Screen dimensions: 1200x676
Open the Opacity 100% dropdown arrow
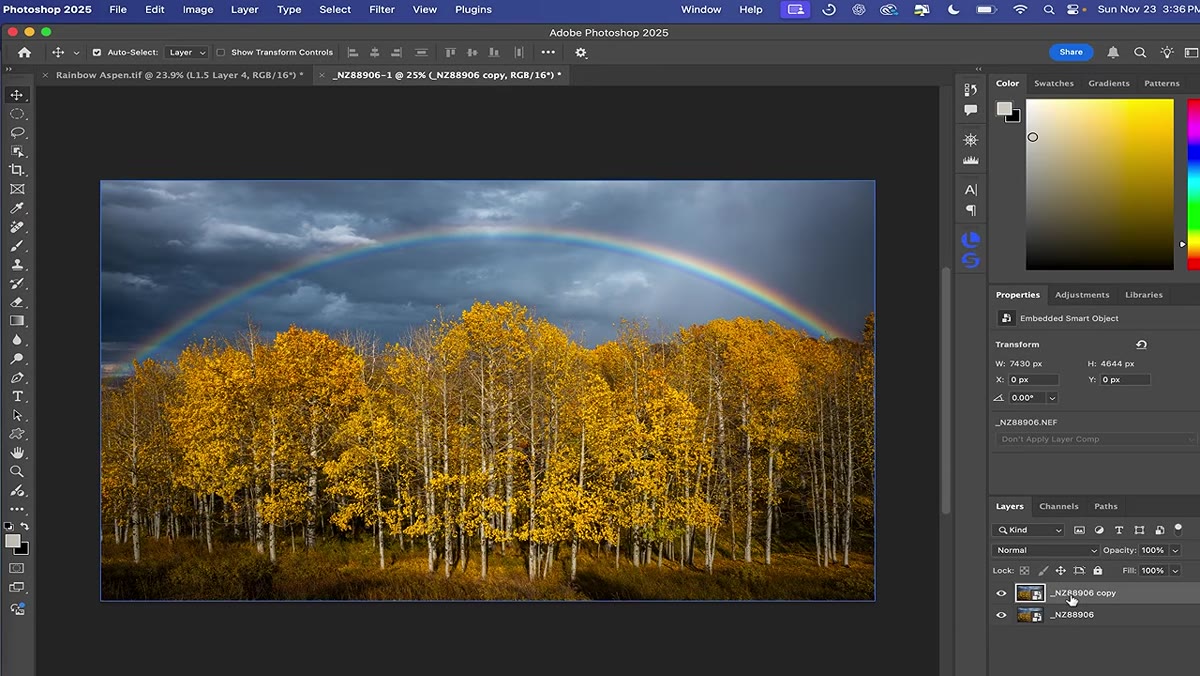tap(1175, 550)
